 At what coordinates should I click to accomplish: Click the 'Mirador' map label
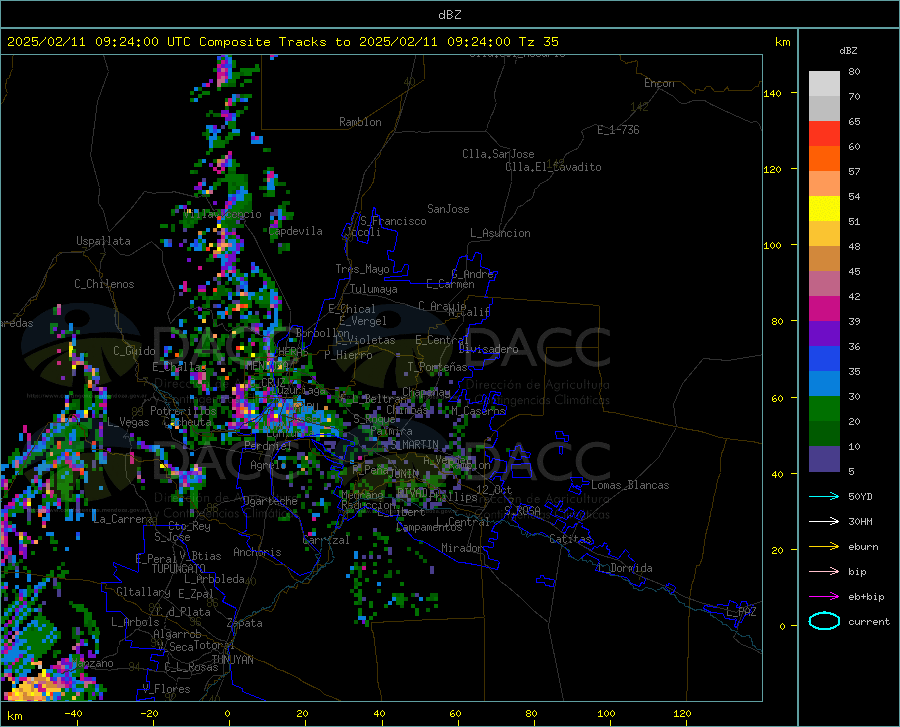[461, 548]
